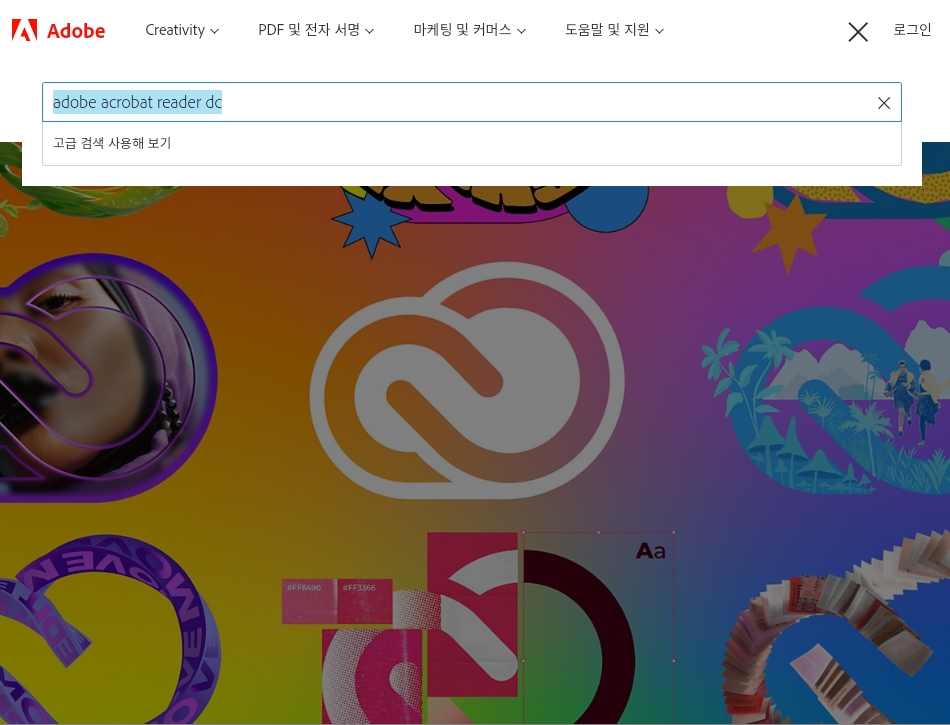The height and width of the screenshot is (725, 950).
Task: Open the Creativity menu
Action: pos(182,30)
